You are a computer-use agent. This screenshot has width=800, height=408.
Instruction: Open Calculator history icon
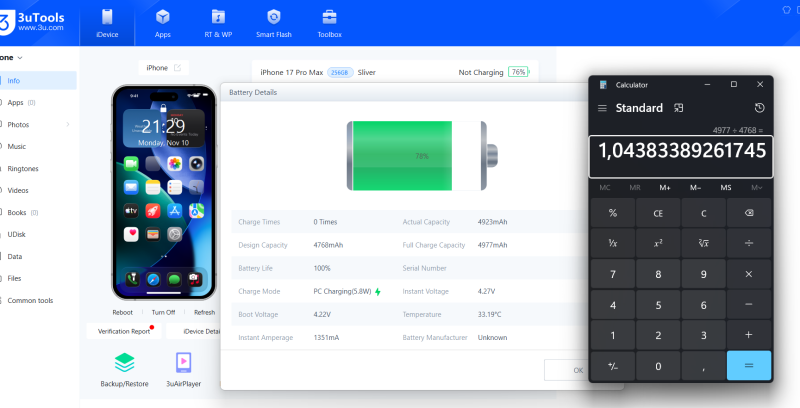pyautogui.click(x=759, y=108)
